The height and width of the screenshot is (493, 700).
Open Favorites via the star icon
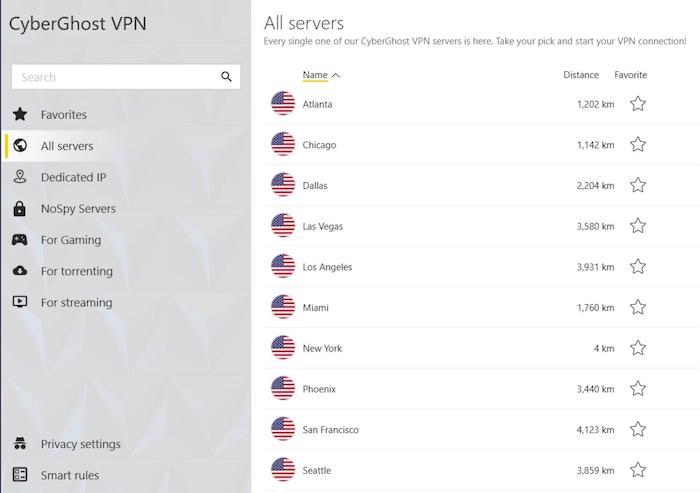coord(20,114)
